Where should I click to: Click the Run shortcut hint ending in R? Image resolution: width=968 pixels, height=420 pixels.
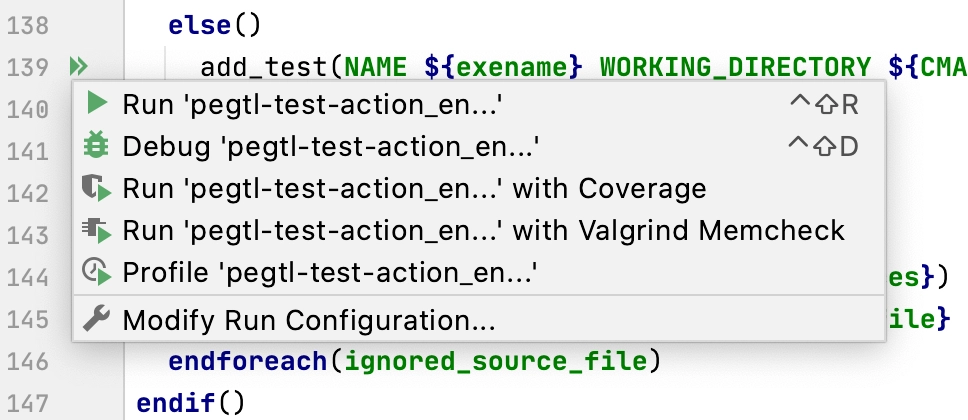click(824, 105)
